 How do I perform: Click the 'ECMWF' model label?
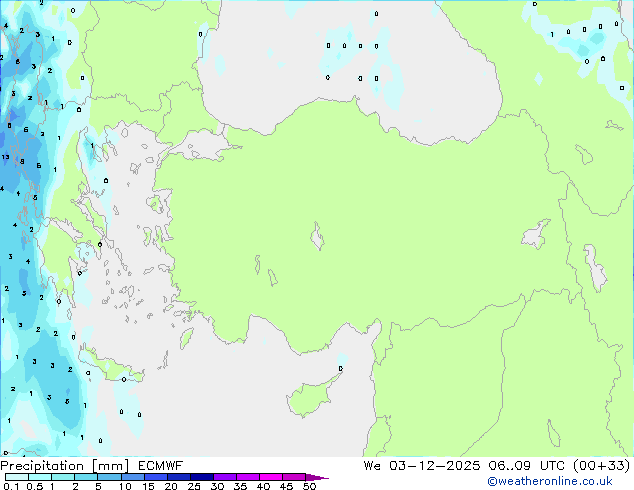[161, 466]
